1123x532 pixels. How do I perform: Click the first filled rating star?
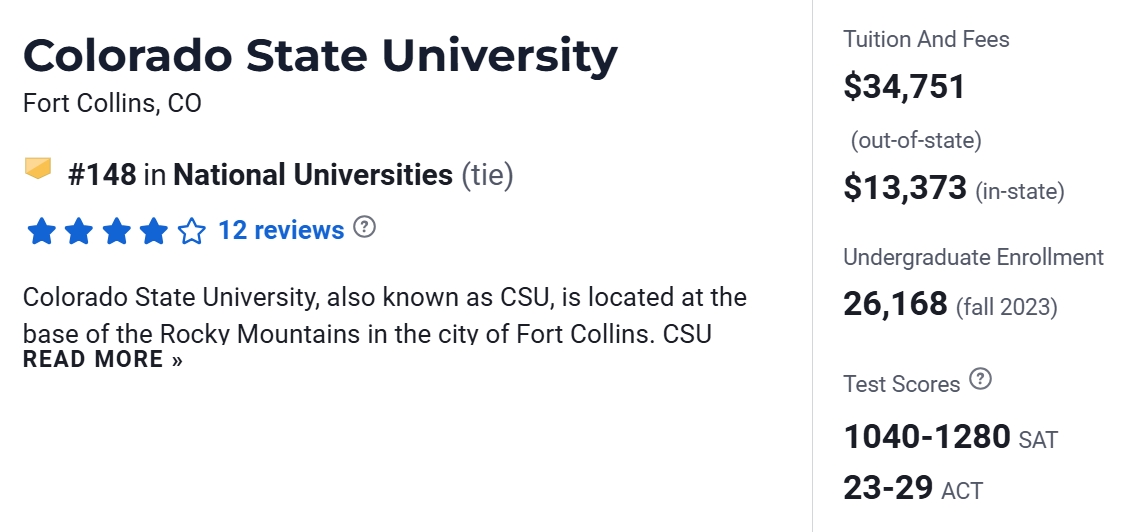pyautogui.click(x=41, y=232)
